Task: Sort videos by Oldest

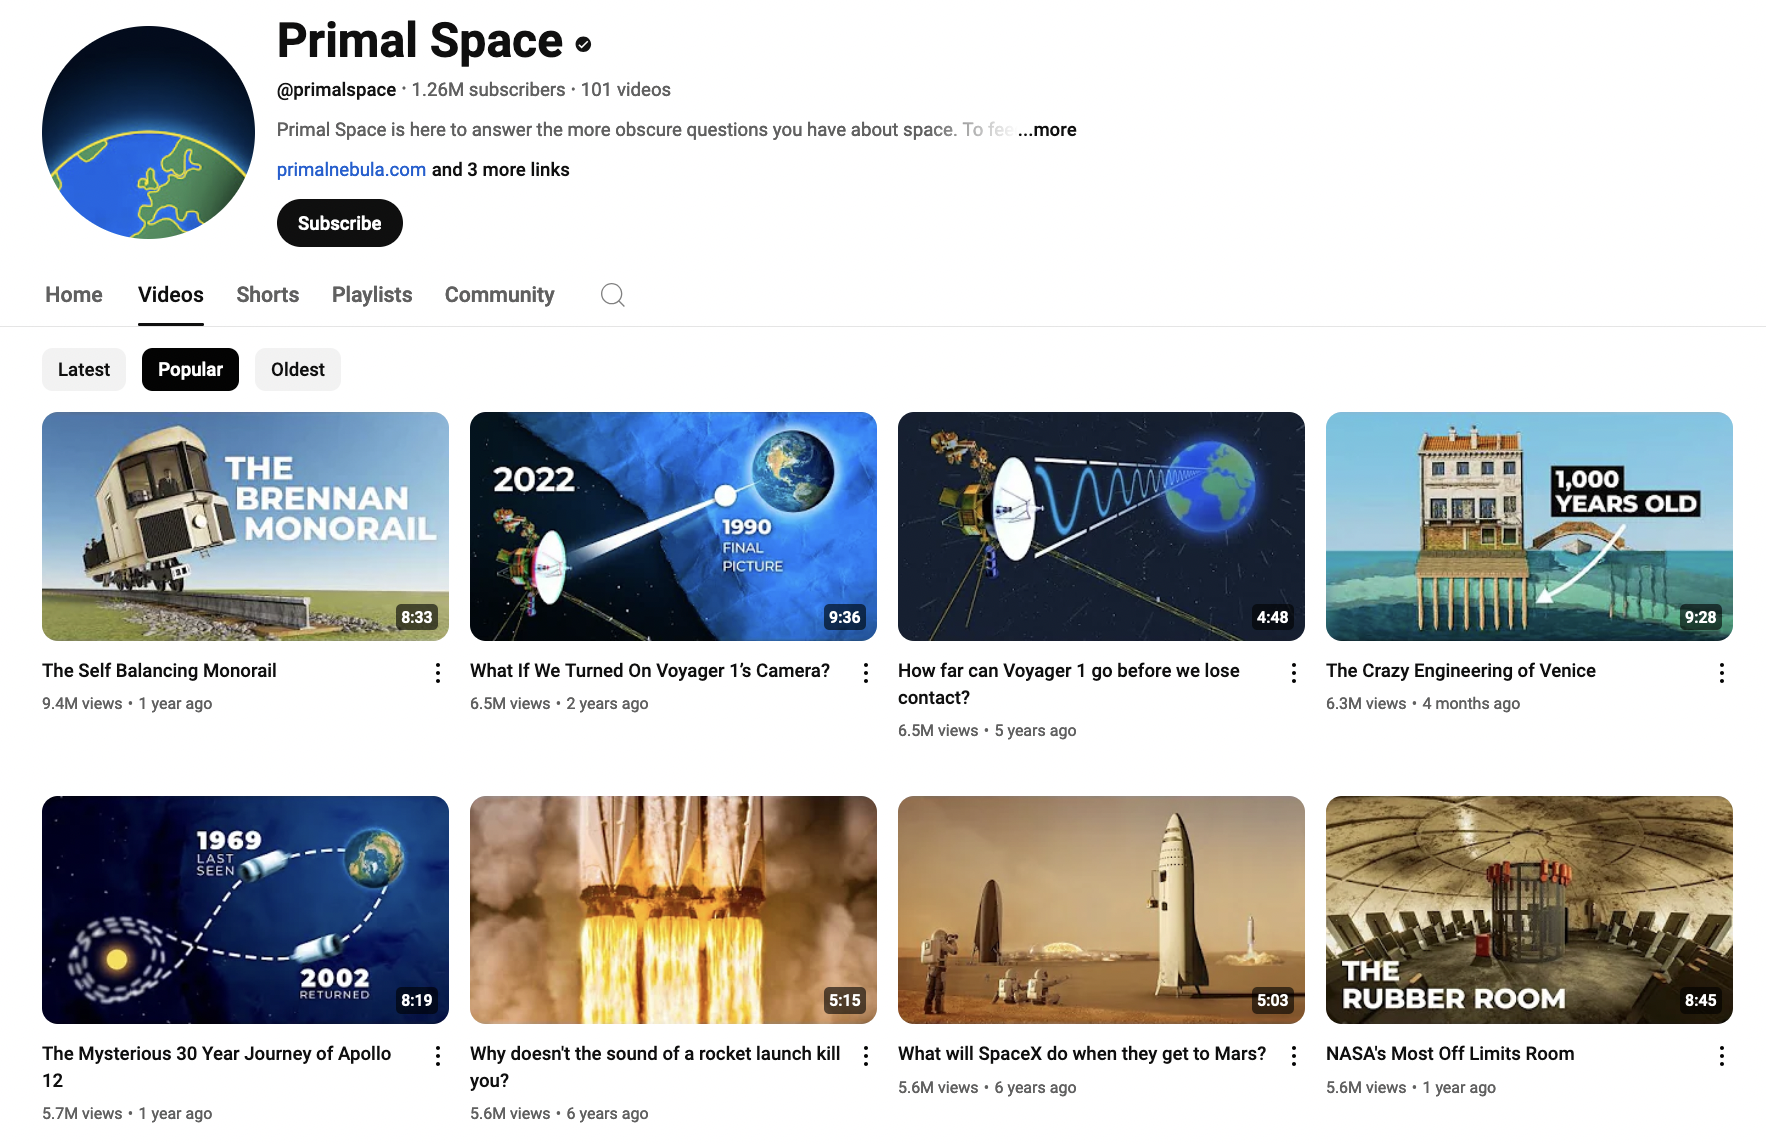Action: pyautogui.click(x=298, y=370)
